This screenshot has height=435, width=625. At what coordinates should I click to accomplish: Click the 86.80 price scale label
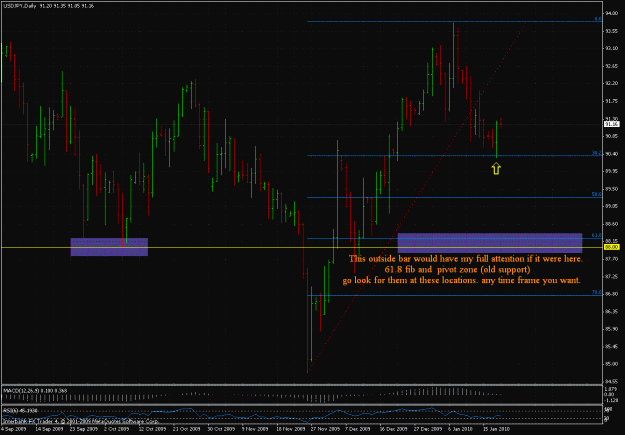pyautogui.click(x=611, y=294)
